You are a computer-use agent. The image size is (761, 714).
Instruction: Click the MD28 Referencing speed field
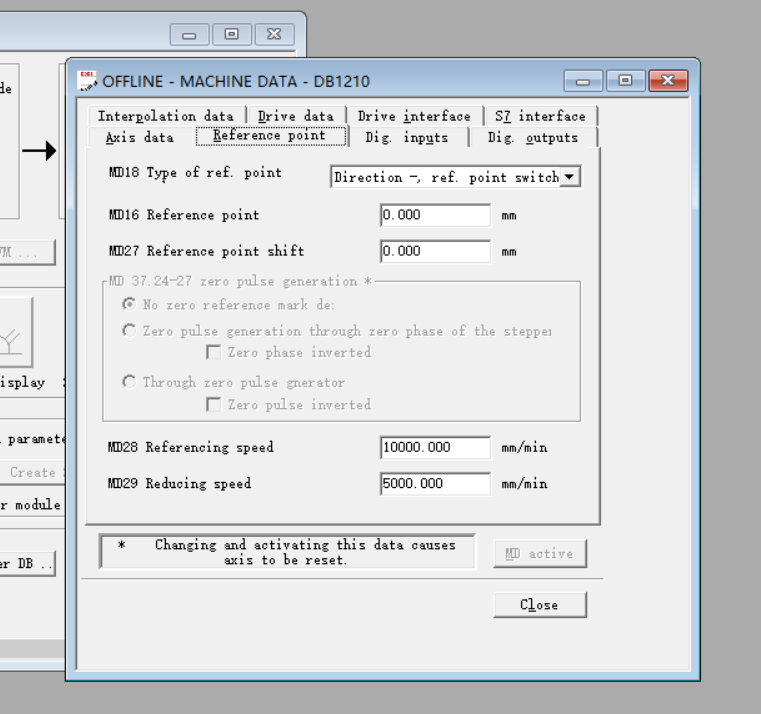coord(435,447)
